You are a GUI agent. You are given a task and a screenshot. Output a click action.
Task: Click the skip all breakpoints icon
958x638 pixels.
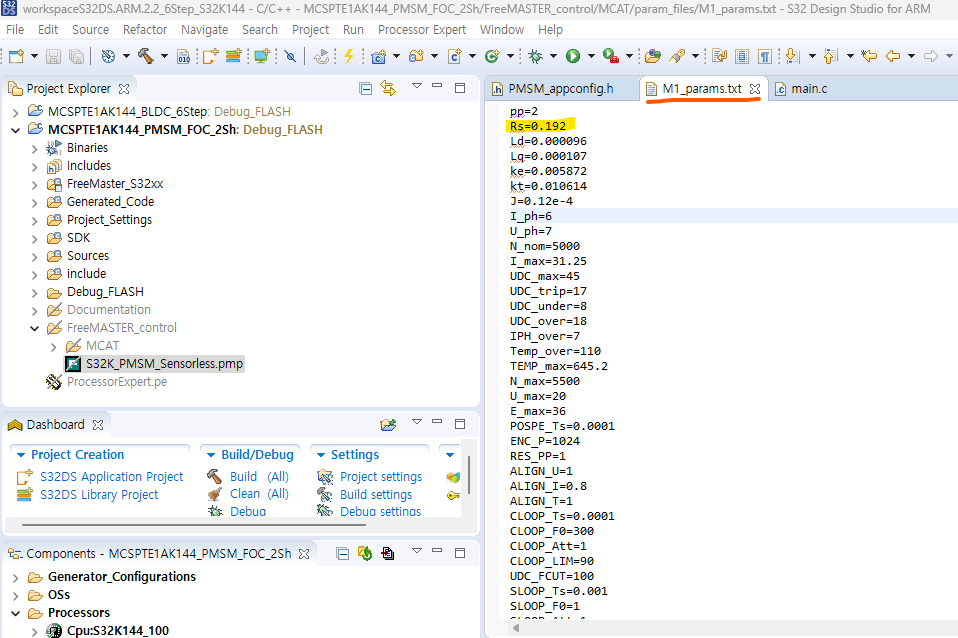tap(290, 56)
